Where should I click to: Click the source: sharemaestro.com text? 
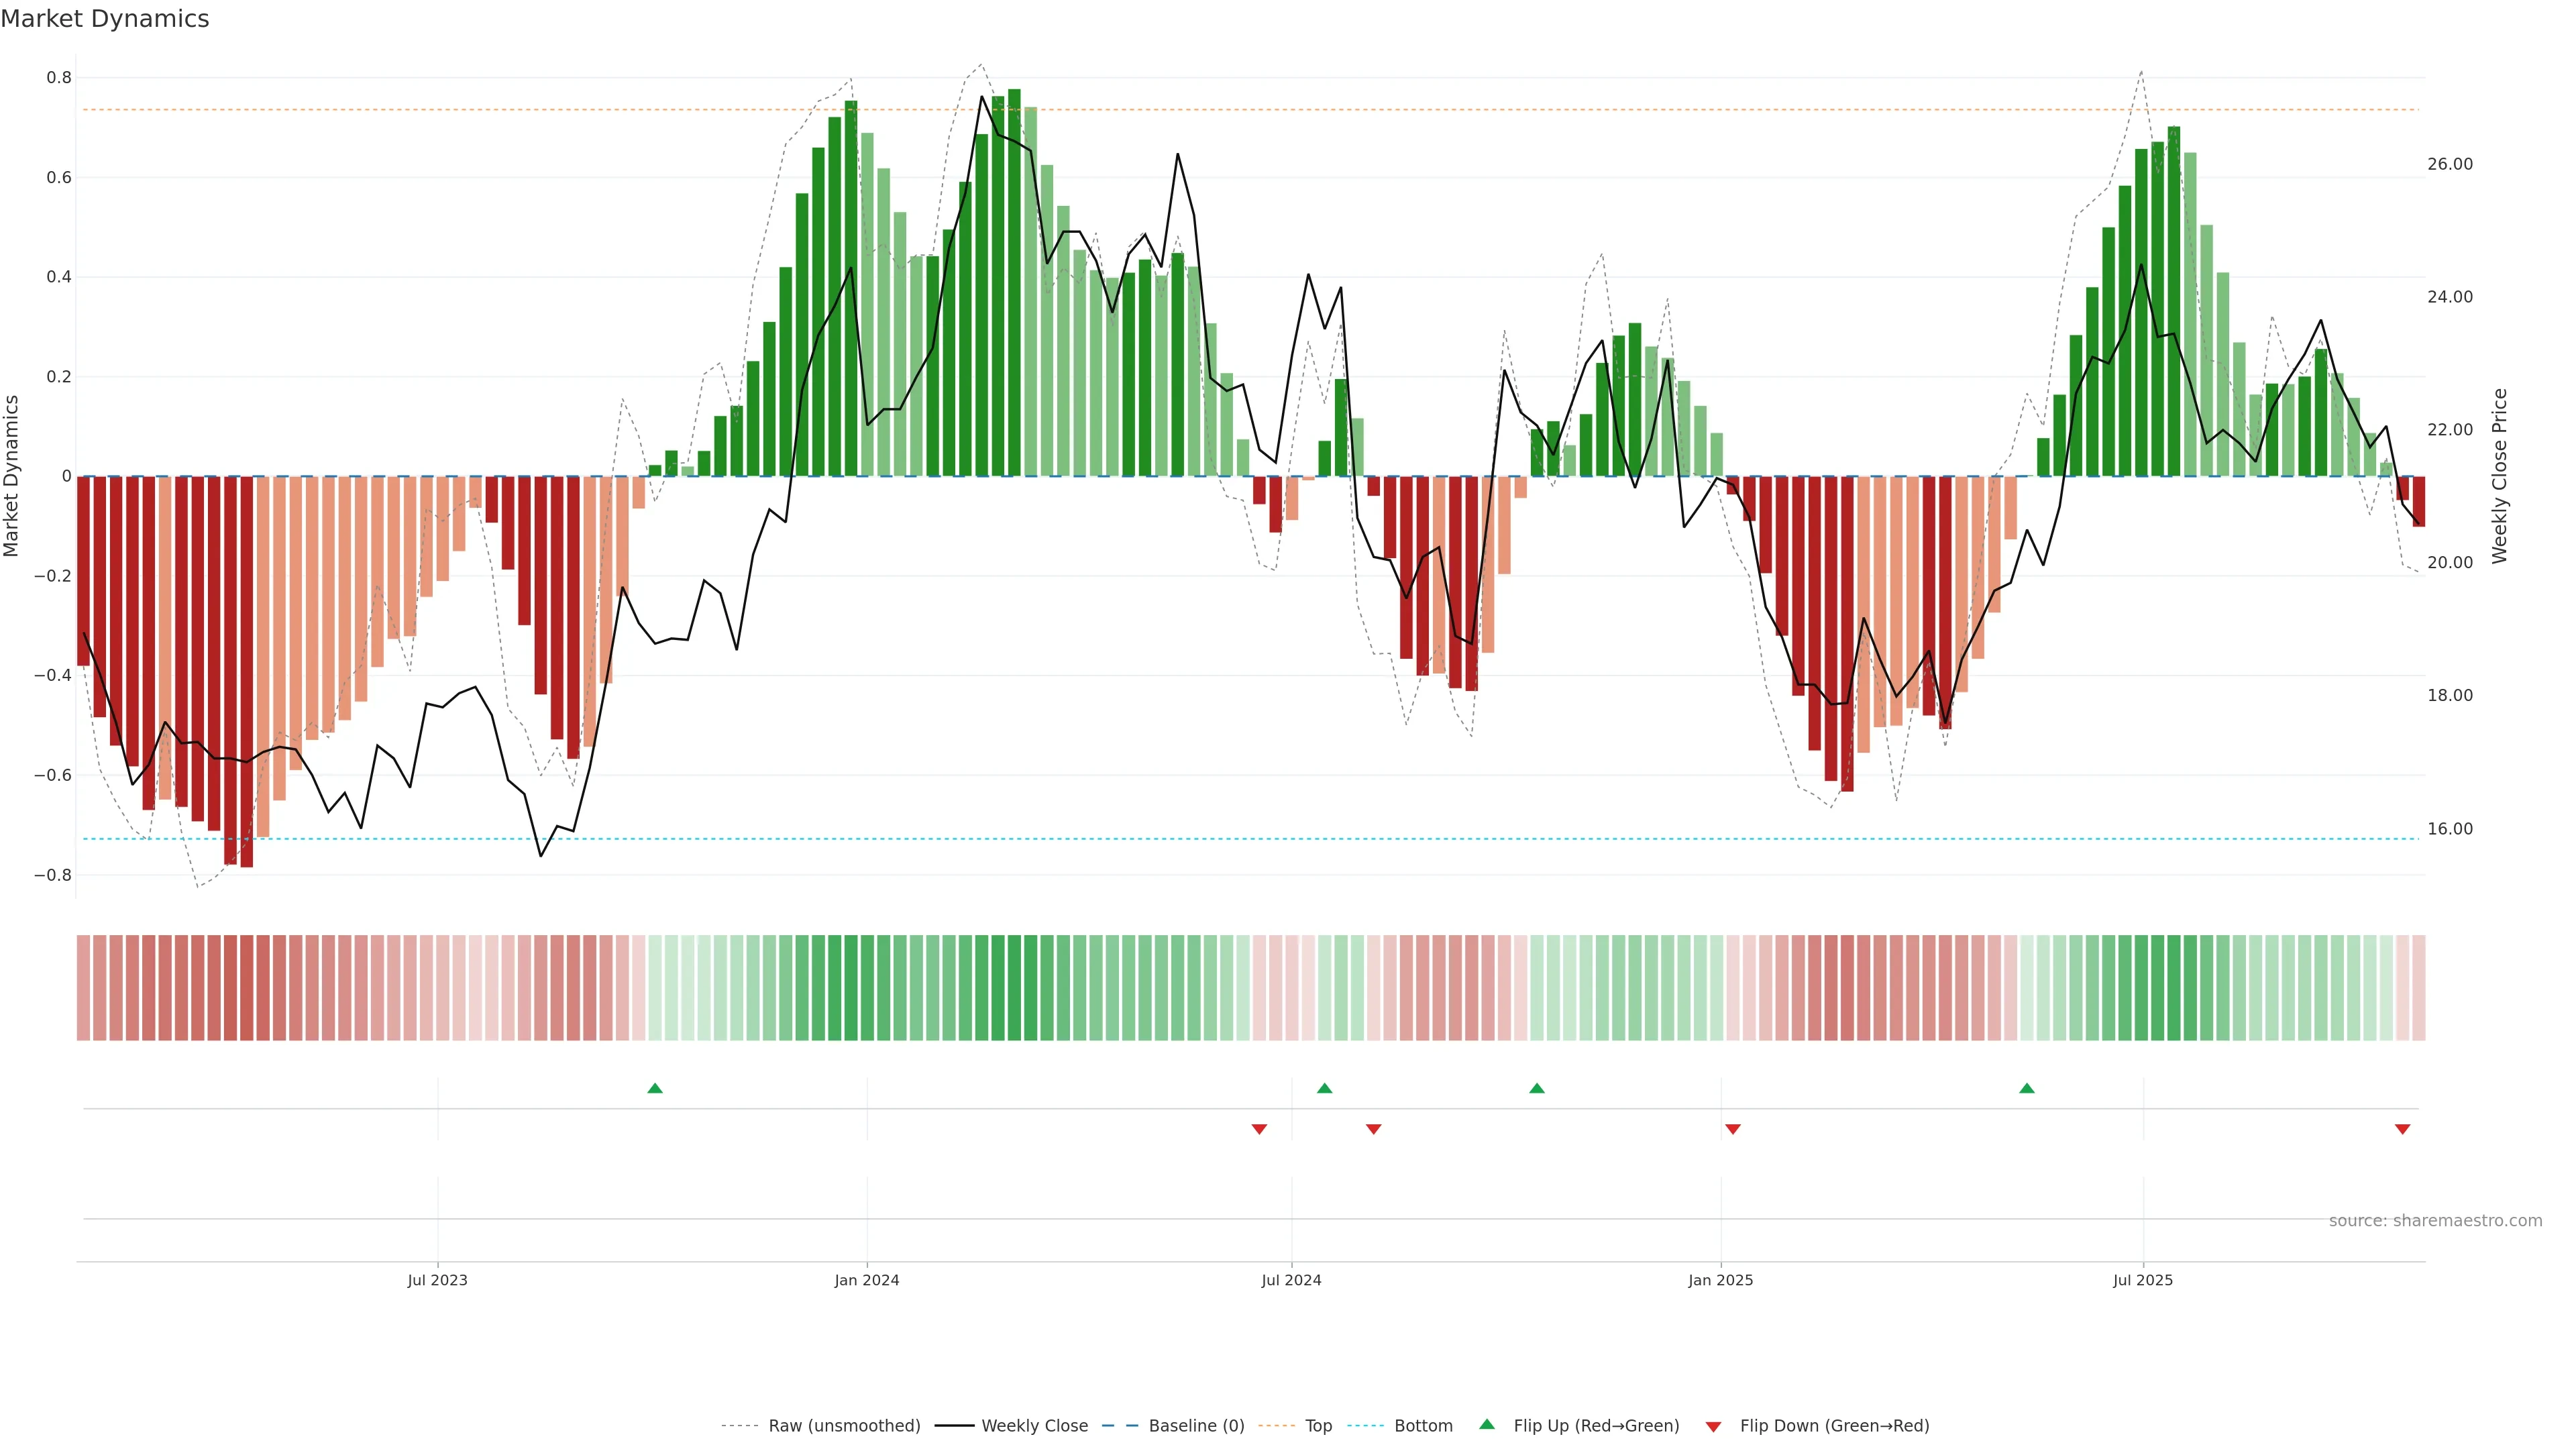pos(2435,1221)
